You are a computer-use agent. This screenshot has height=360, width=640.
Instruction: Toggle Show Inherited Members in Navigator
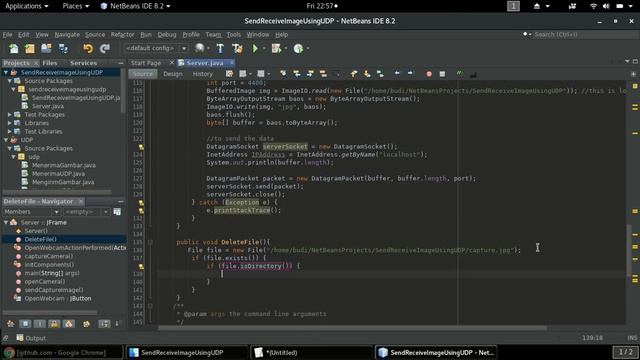[x=11, y=324]
